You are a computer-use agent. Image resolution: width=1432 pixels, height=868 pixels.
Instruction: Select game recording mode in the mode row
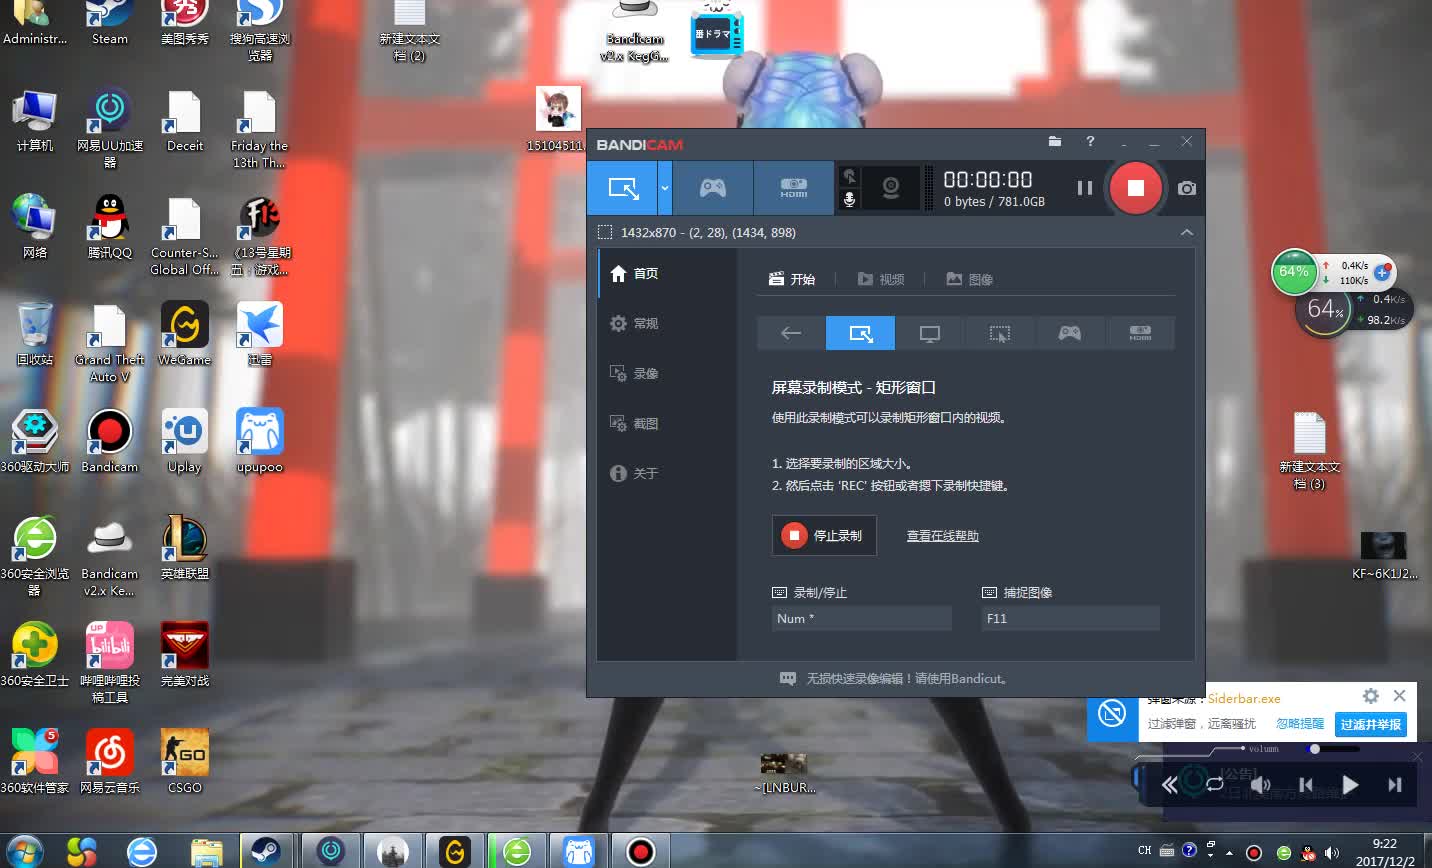click(1070, 333)
